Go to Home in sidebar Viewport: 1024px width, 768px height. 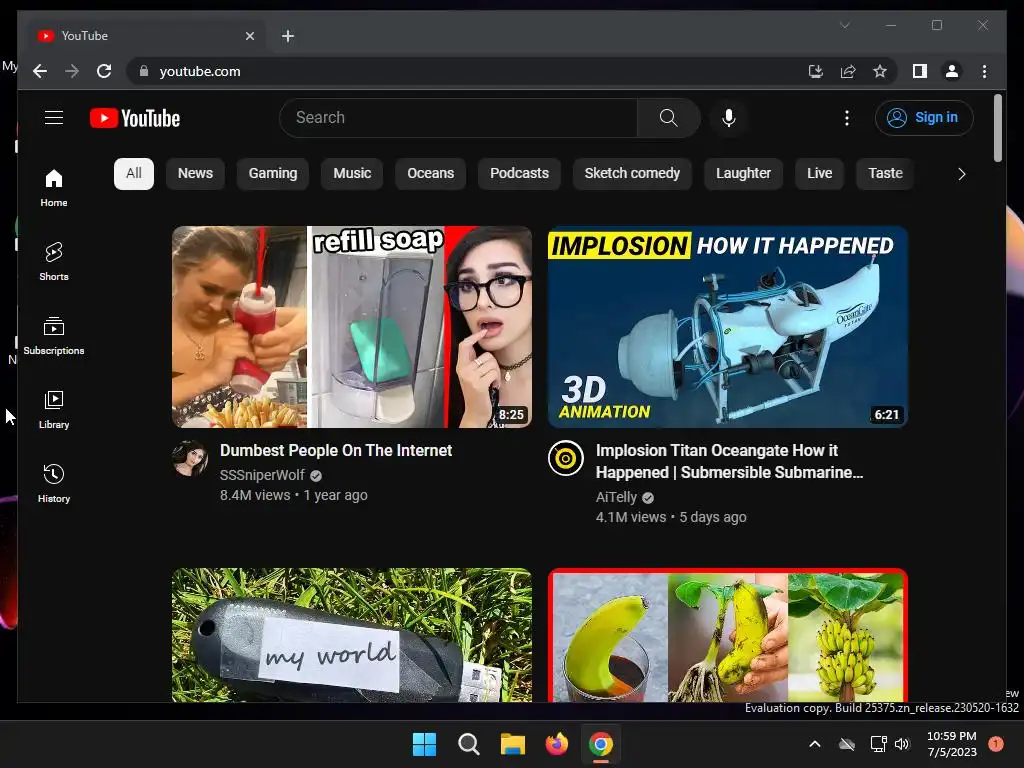[x=54, y=188]
